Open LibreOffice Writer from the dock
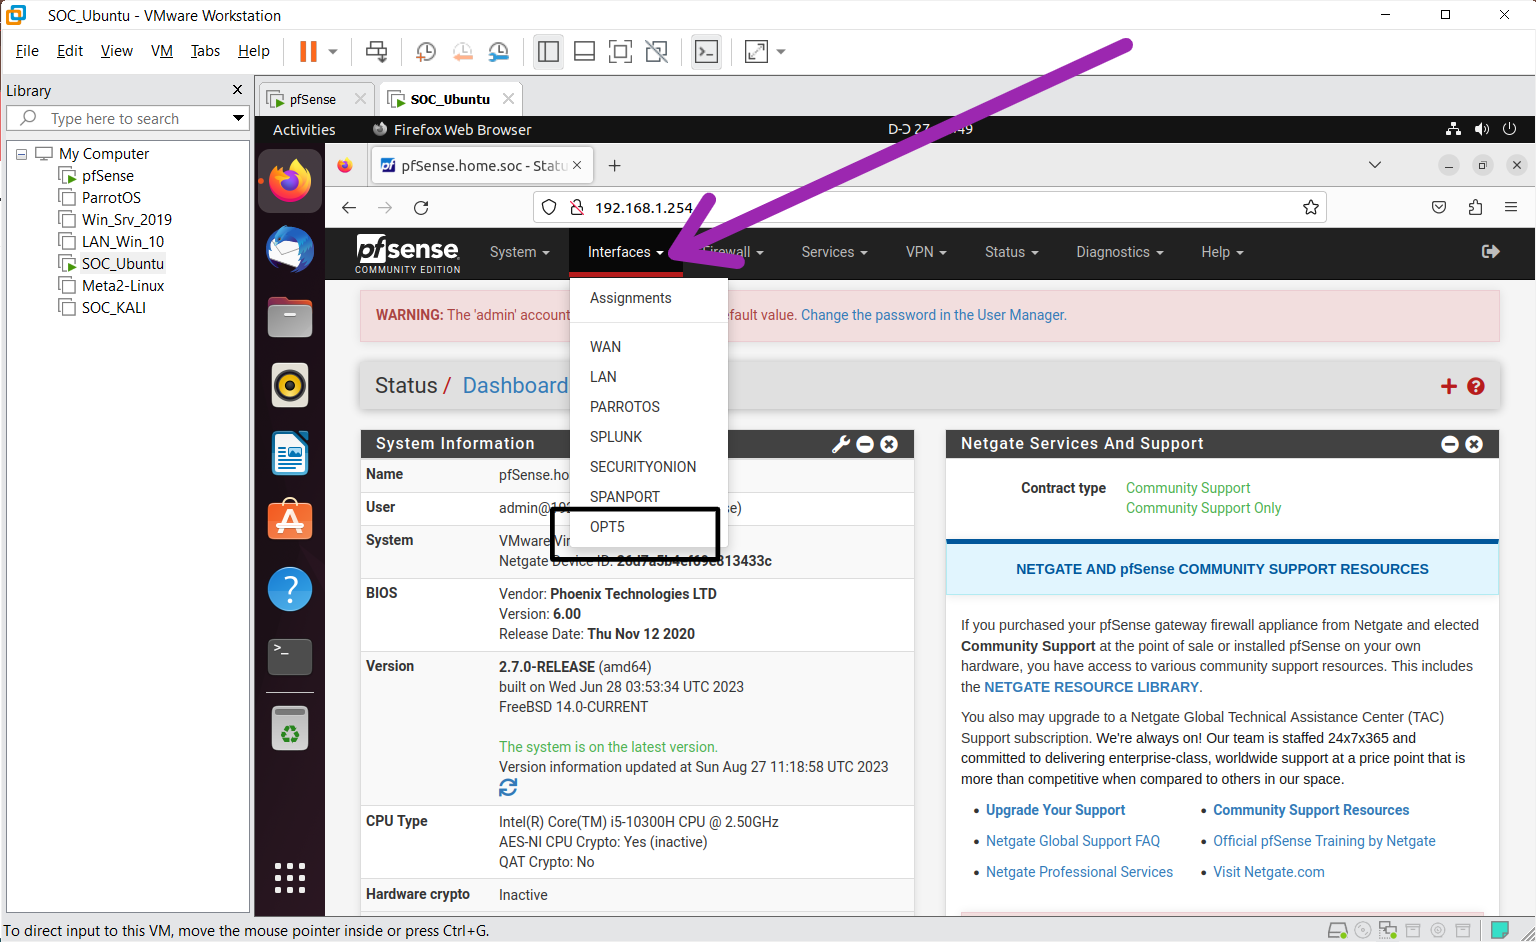The width and height of the screenshot is (1536, 942). [290, 453]
